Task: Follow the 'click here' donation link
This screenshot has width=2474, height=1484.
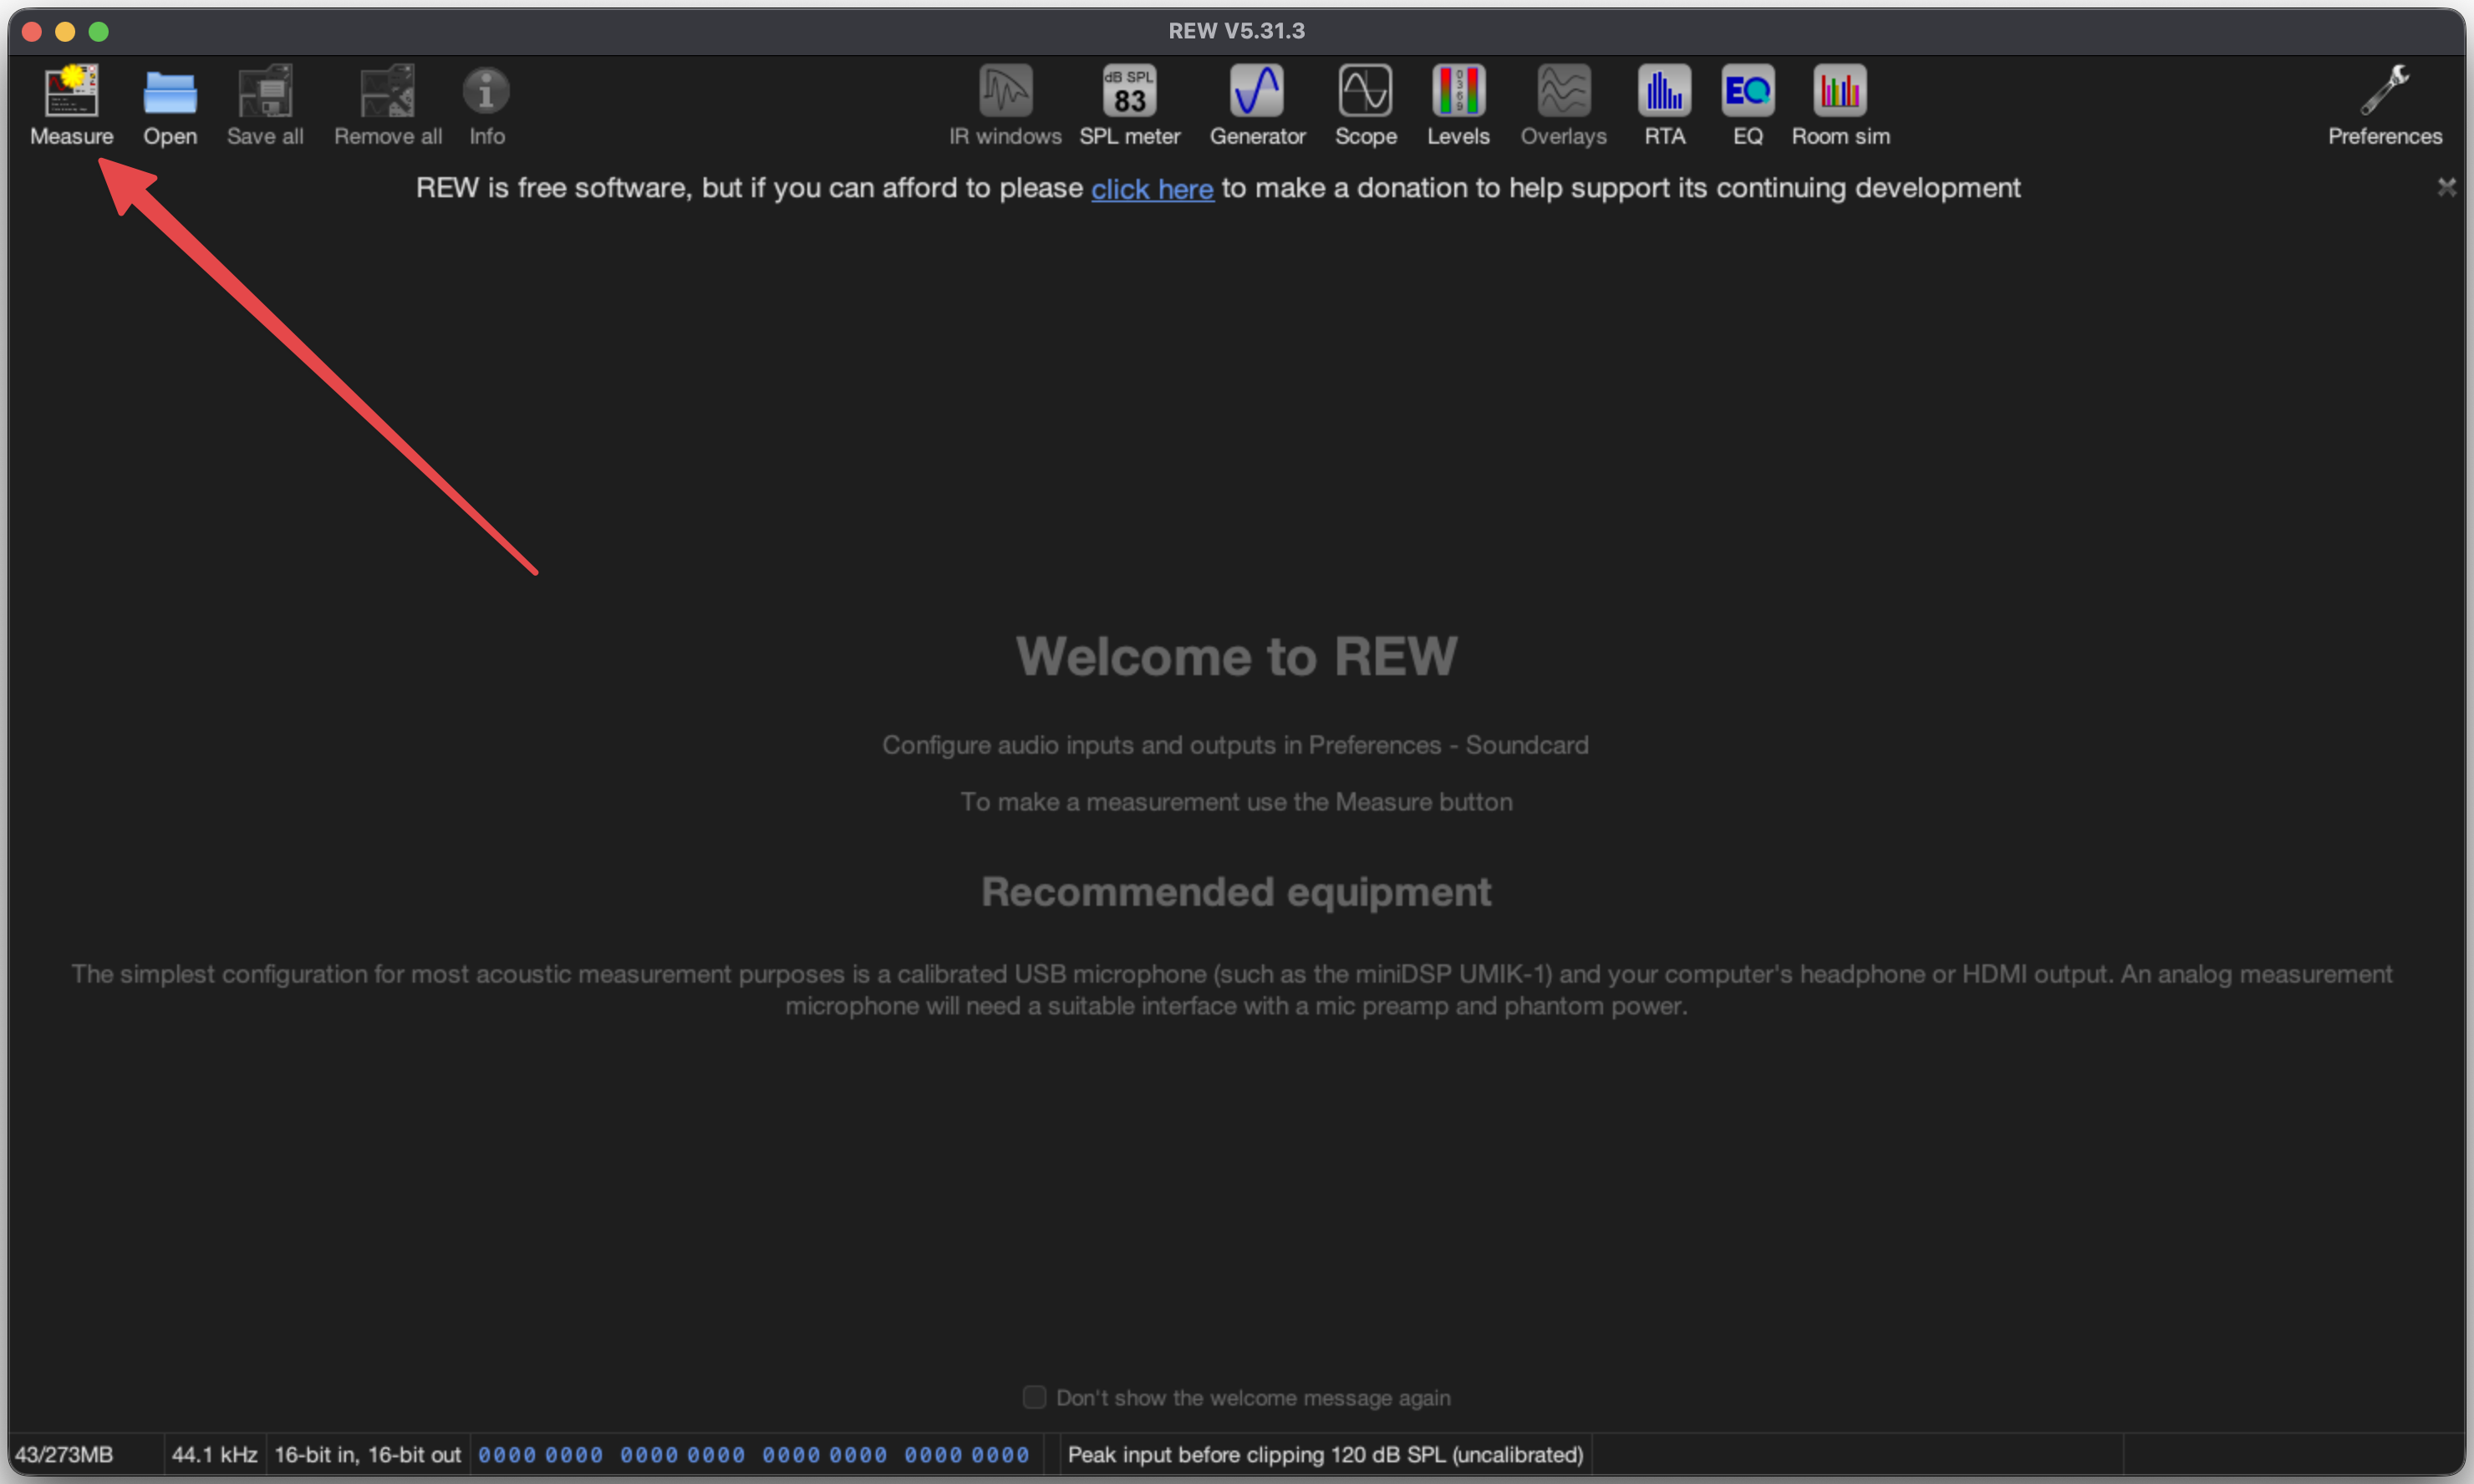Action: [x=1152, y=188]
